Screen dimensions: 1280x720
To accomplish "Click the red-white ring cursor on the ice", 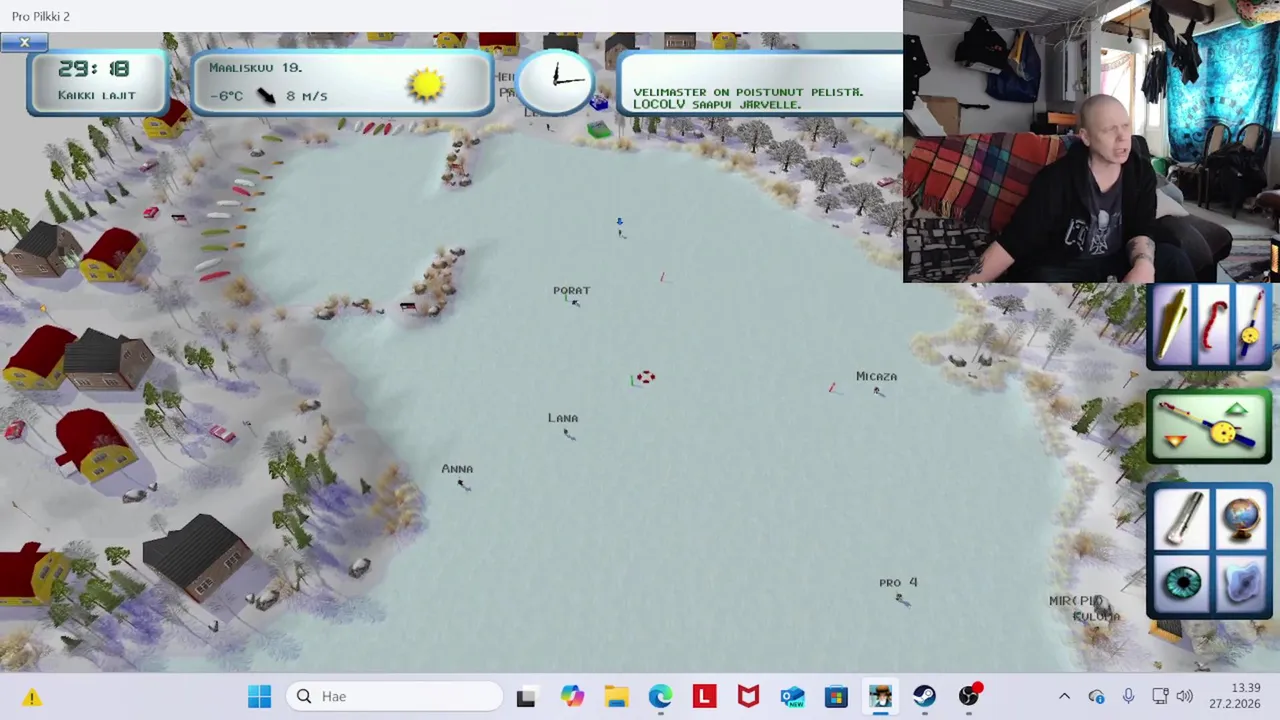I will (x=646, y=377).
